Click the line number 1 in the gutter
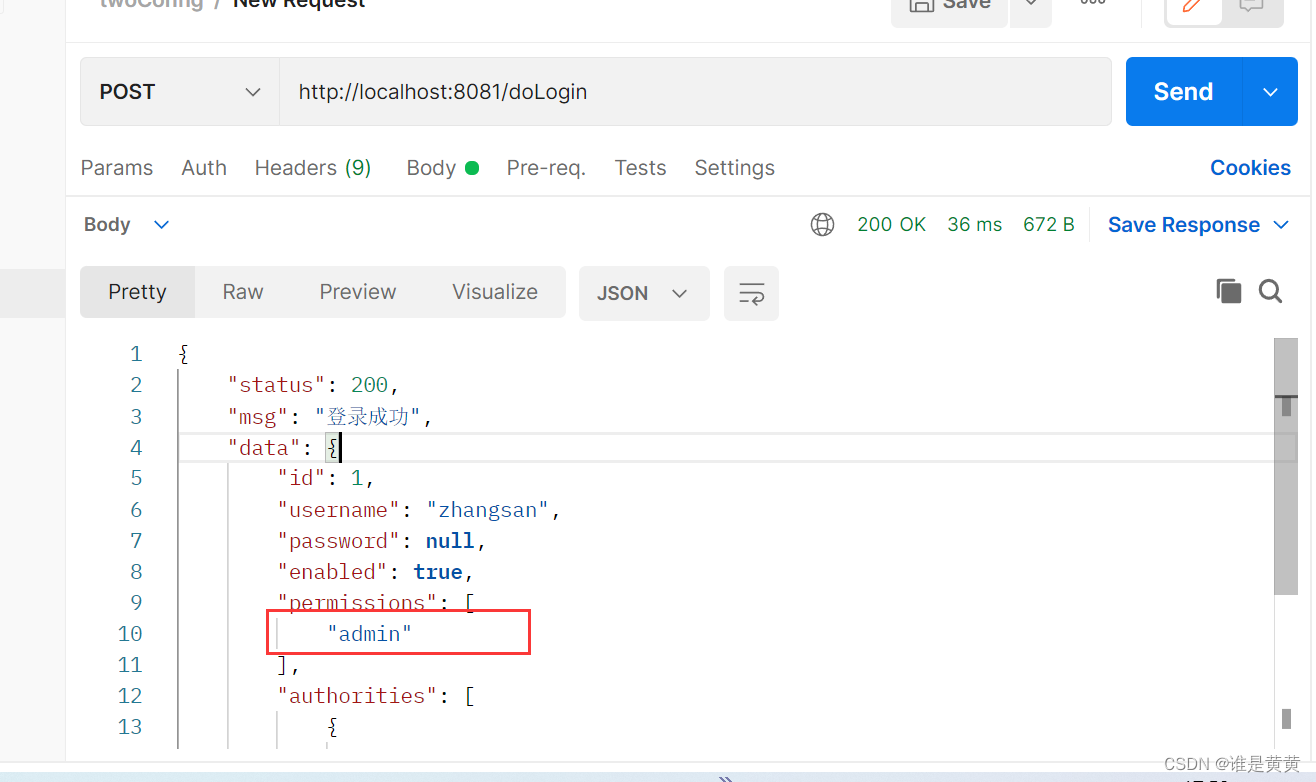1316x782 pixels. coord(136,354)
